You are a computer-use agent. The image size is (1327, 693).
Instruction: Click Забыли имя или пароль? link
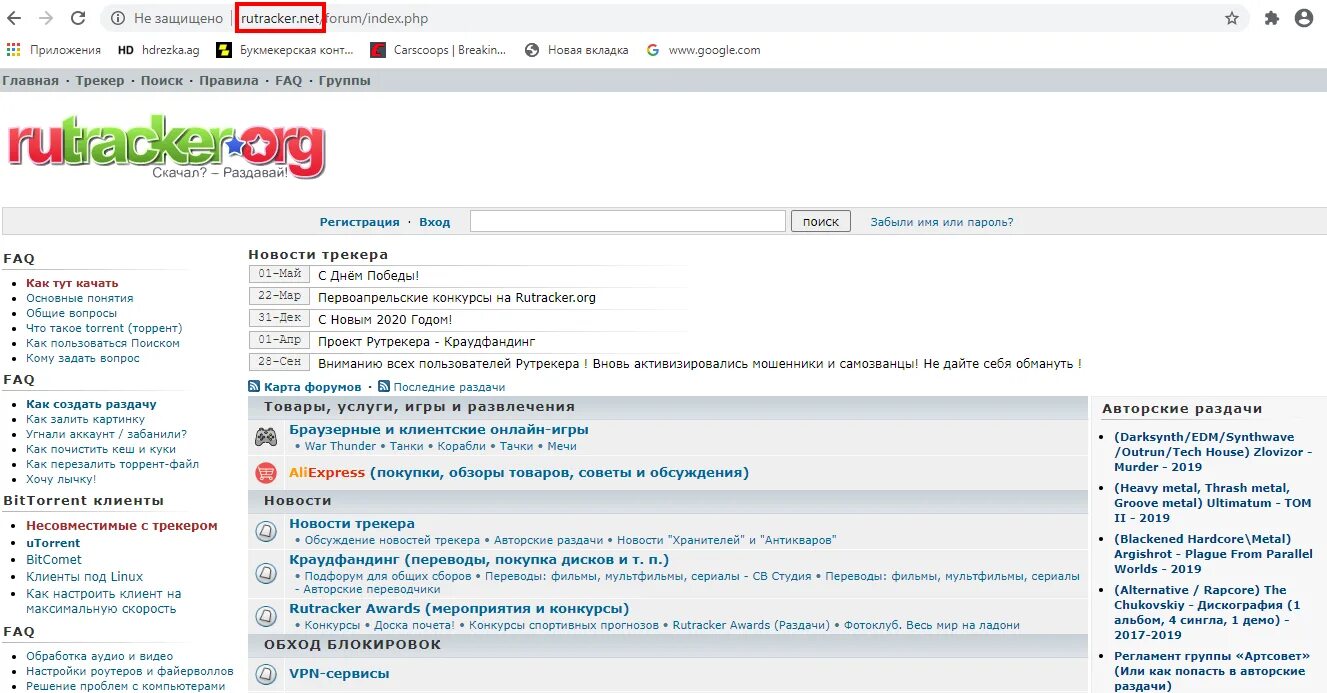[x=942, y=222]
